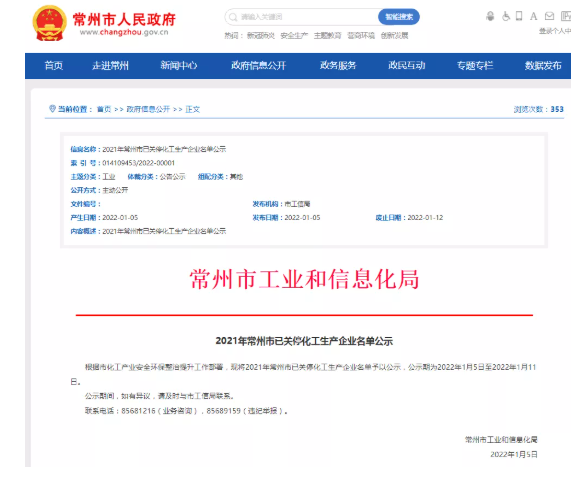Open the envelope mailbox icon
This screenshot has height=482, width=571.
(549, 16)
